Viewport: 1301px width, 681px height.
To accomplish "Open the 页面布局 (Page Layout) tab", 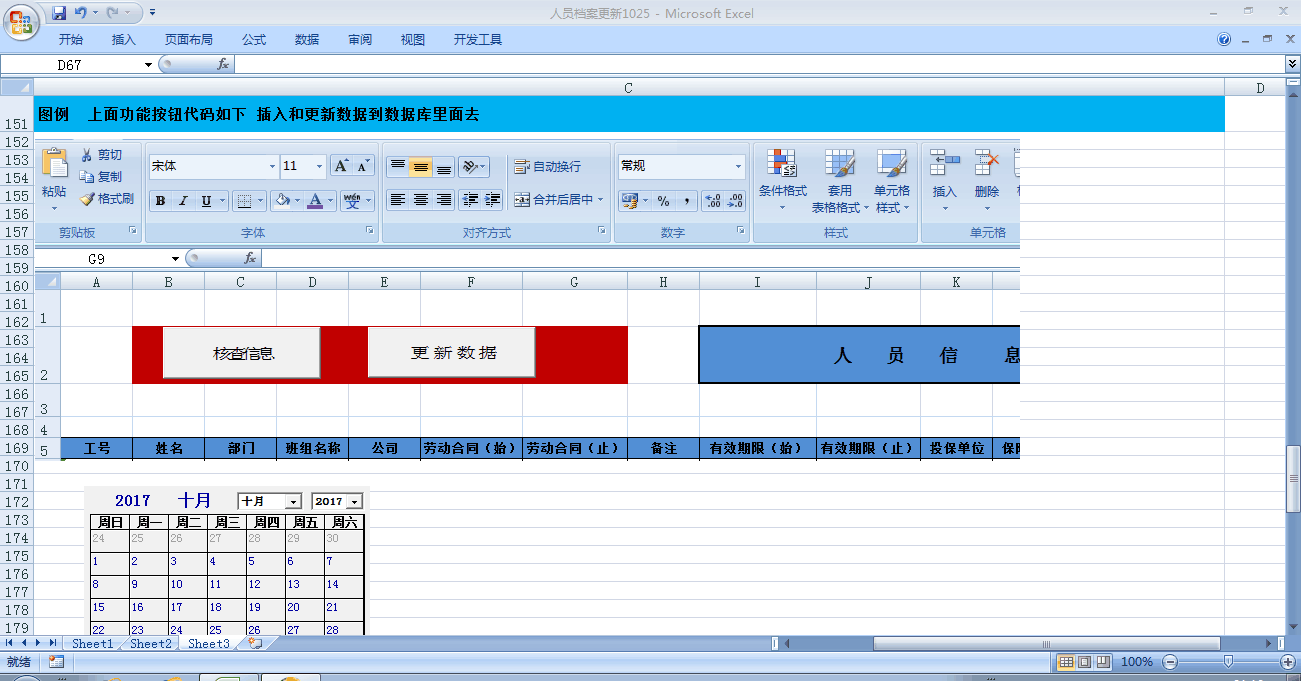I will click(x=189, y=40).
